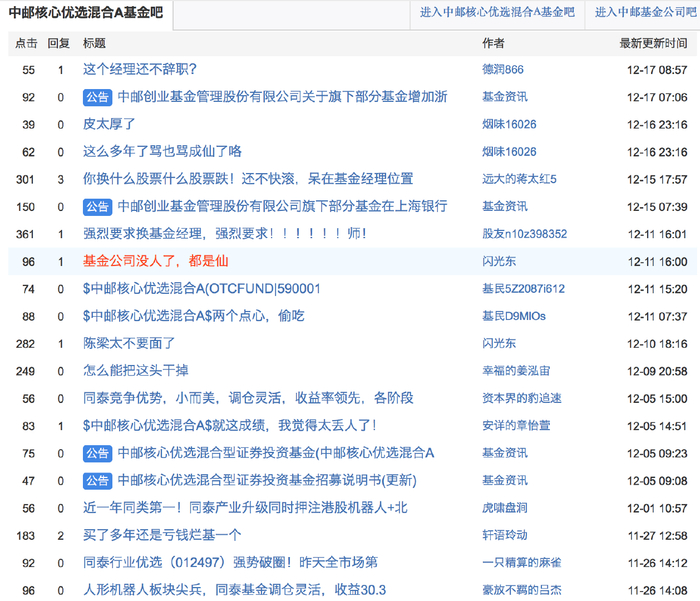Image resolution: width=700 pixels, height=601 pixels.
Task: Open post 陈梁太不要面了
Action: (129, 343)
